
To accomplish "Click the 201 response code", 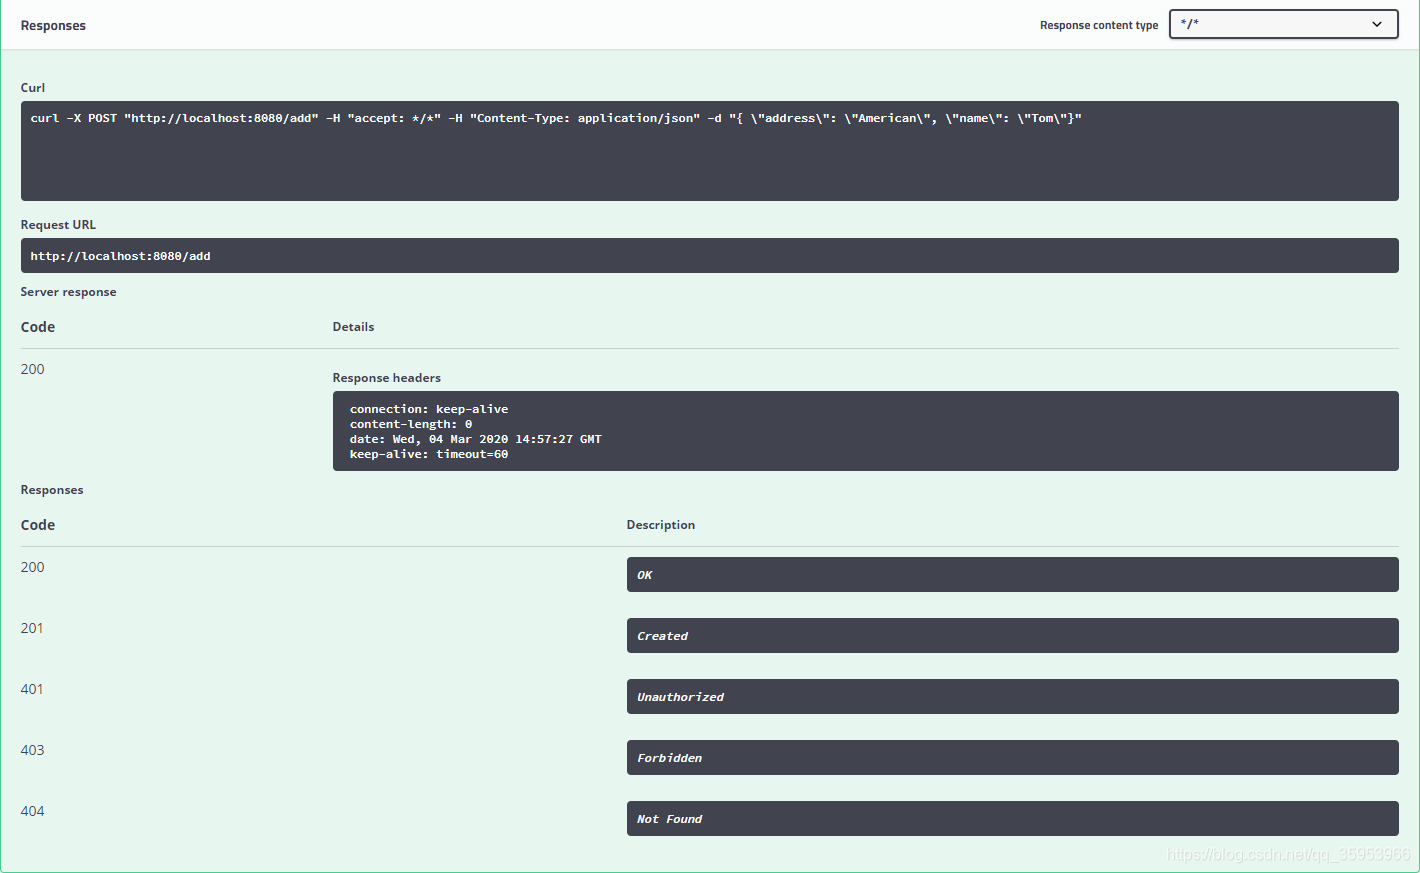I will pos(32,628).
